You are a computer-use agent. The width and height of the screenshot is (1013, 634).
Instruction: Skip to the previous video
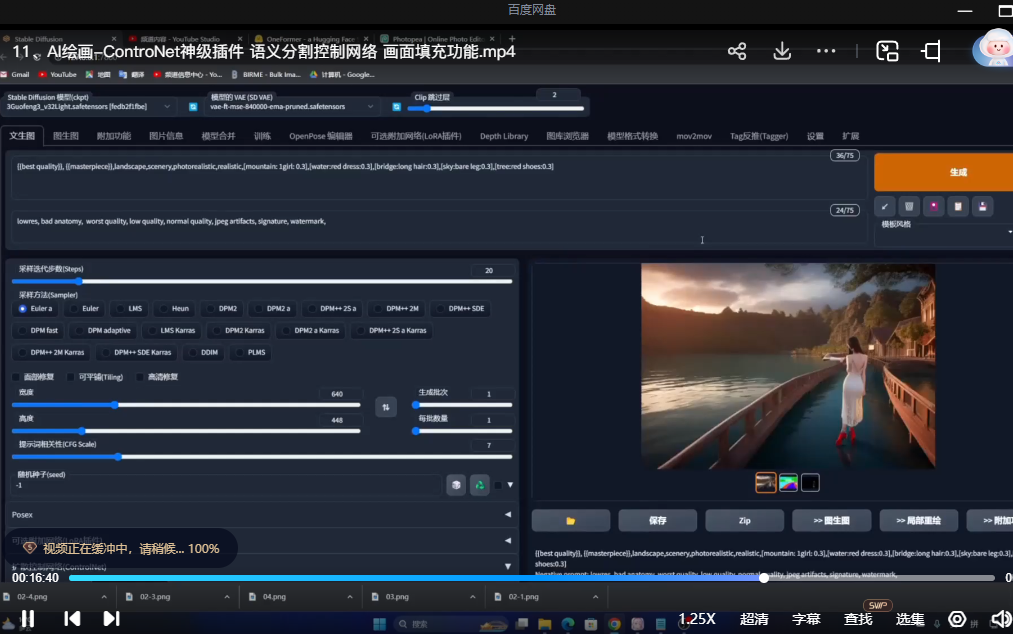[x=72, y=618]
